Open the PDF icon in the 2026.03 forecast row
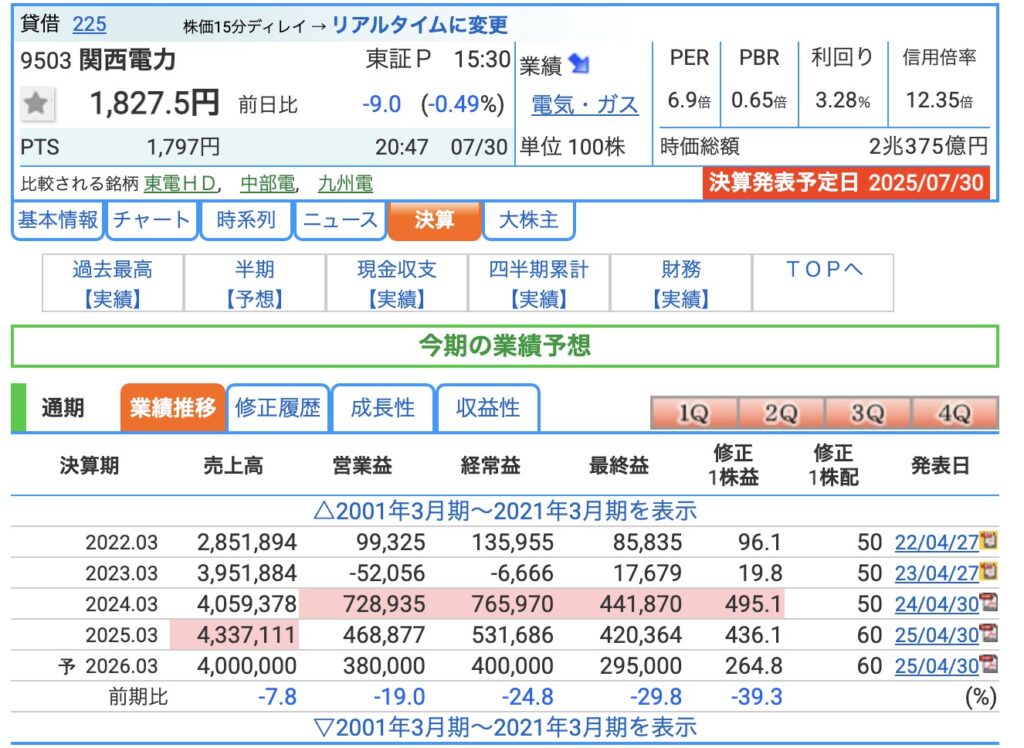Screen dimensions: 1024x748 [x=989, y=665]
